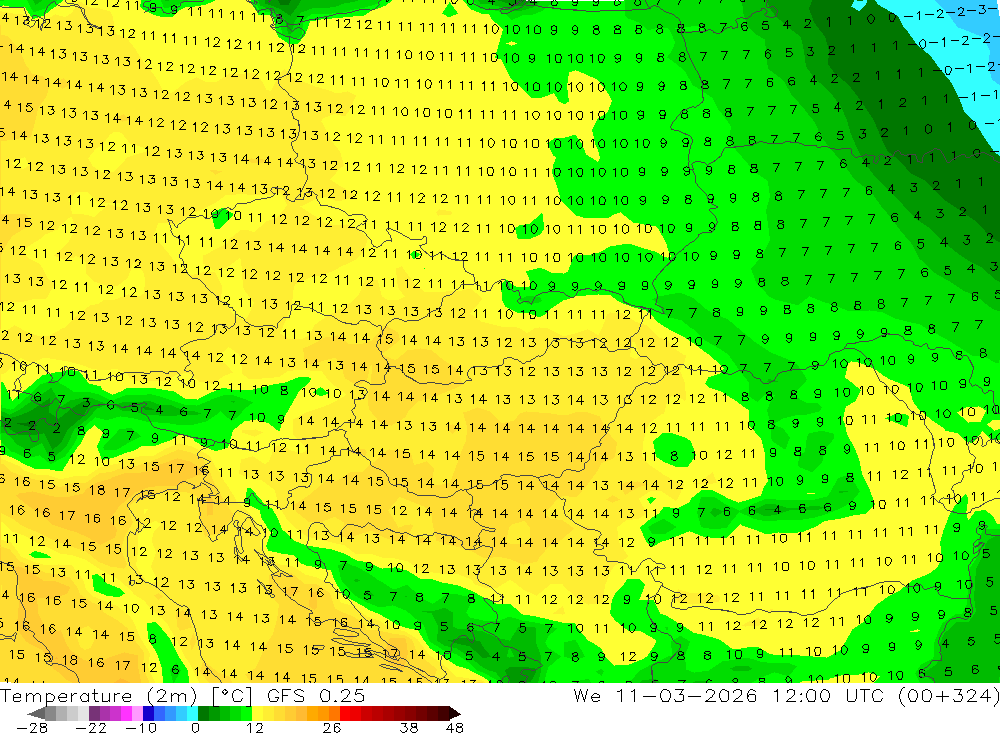This screenshot has width=1000, height=733.
Task: Click the legend value '38'
Action: 409,728
